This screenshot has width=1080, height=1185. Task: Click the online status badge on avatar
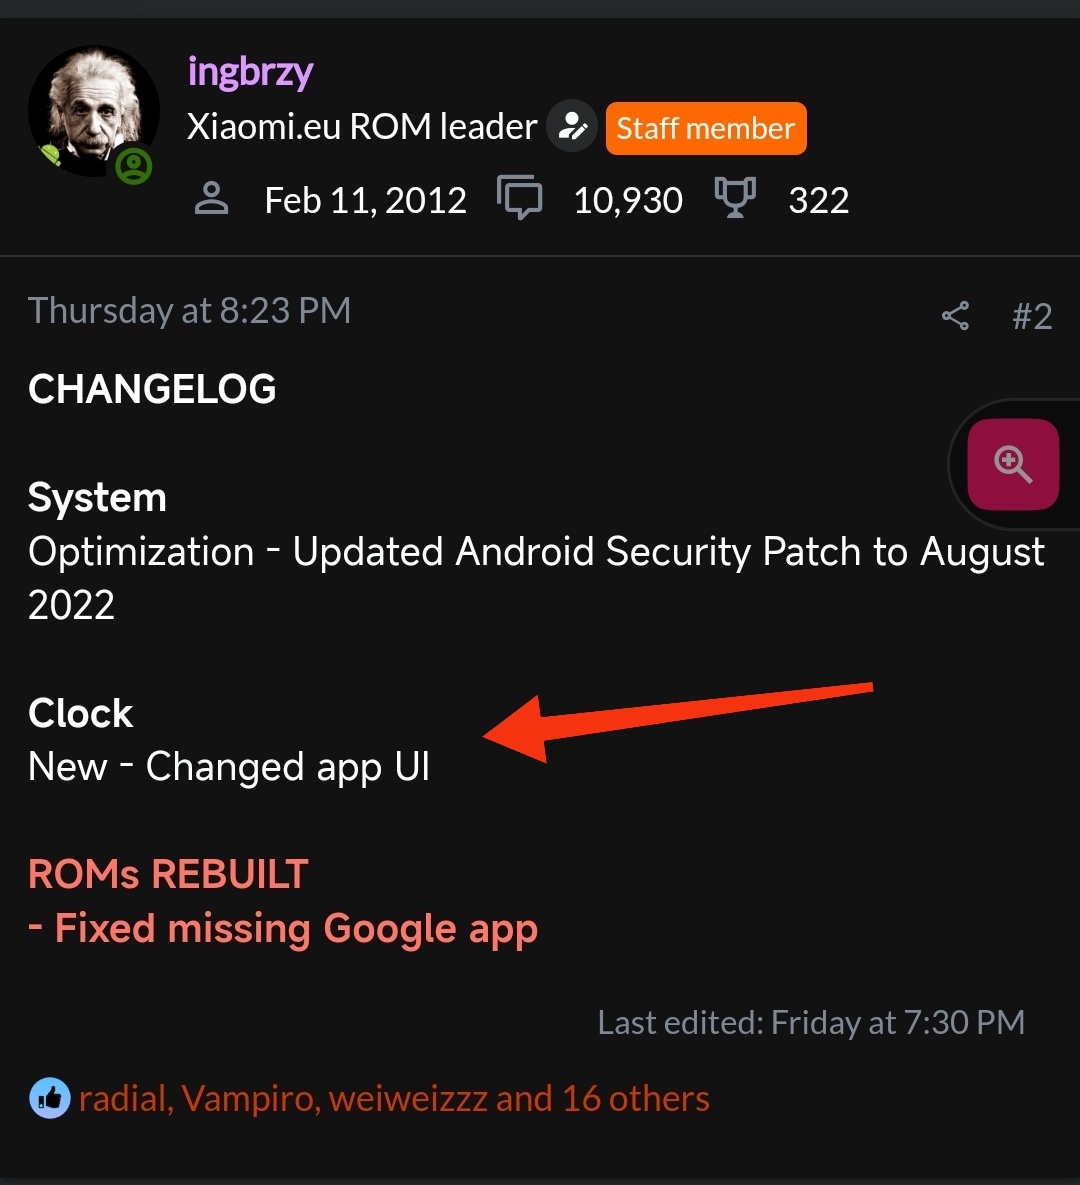[x=134, y=166]
